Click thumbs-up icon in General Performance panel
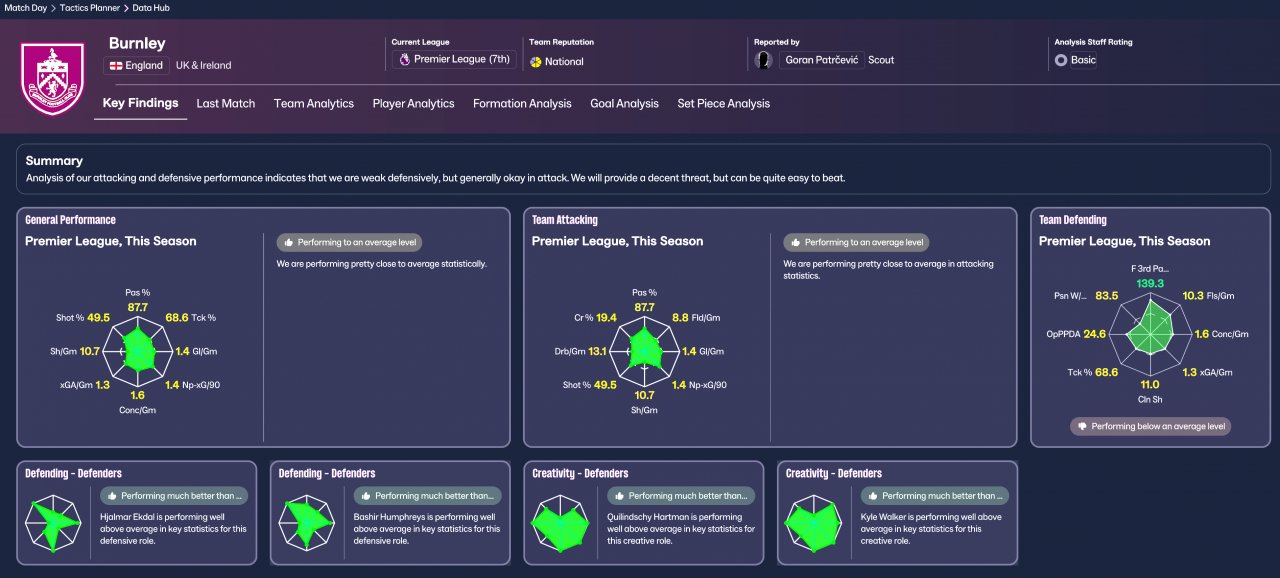Image resolution: width=1280 pixels, height=578 pixels. (x=290, y=242)
